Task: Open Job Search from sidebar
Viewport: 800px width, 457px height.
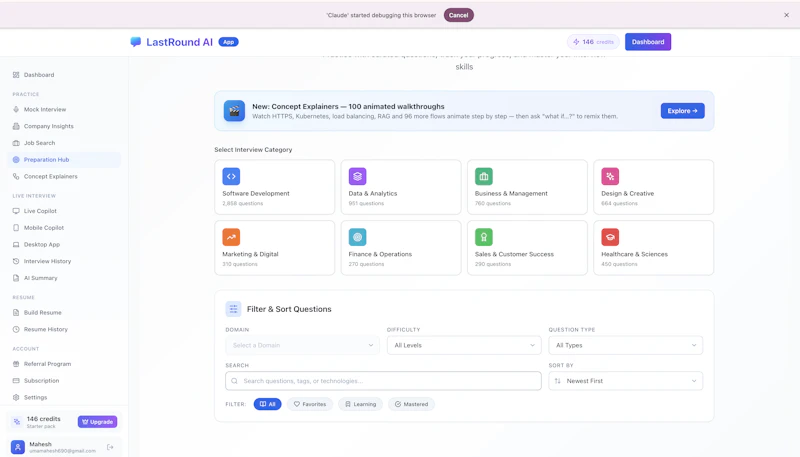Action: click(39, 143)
